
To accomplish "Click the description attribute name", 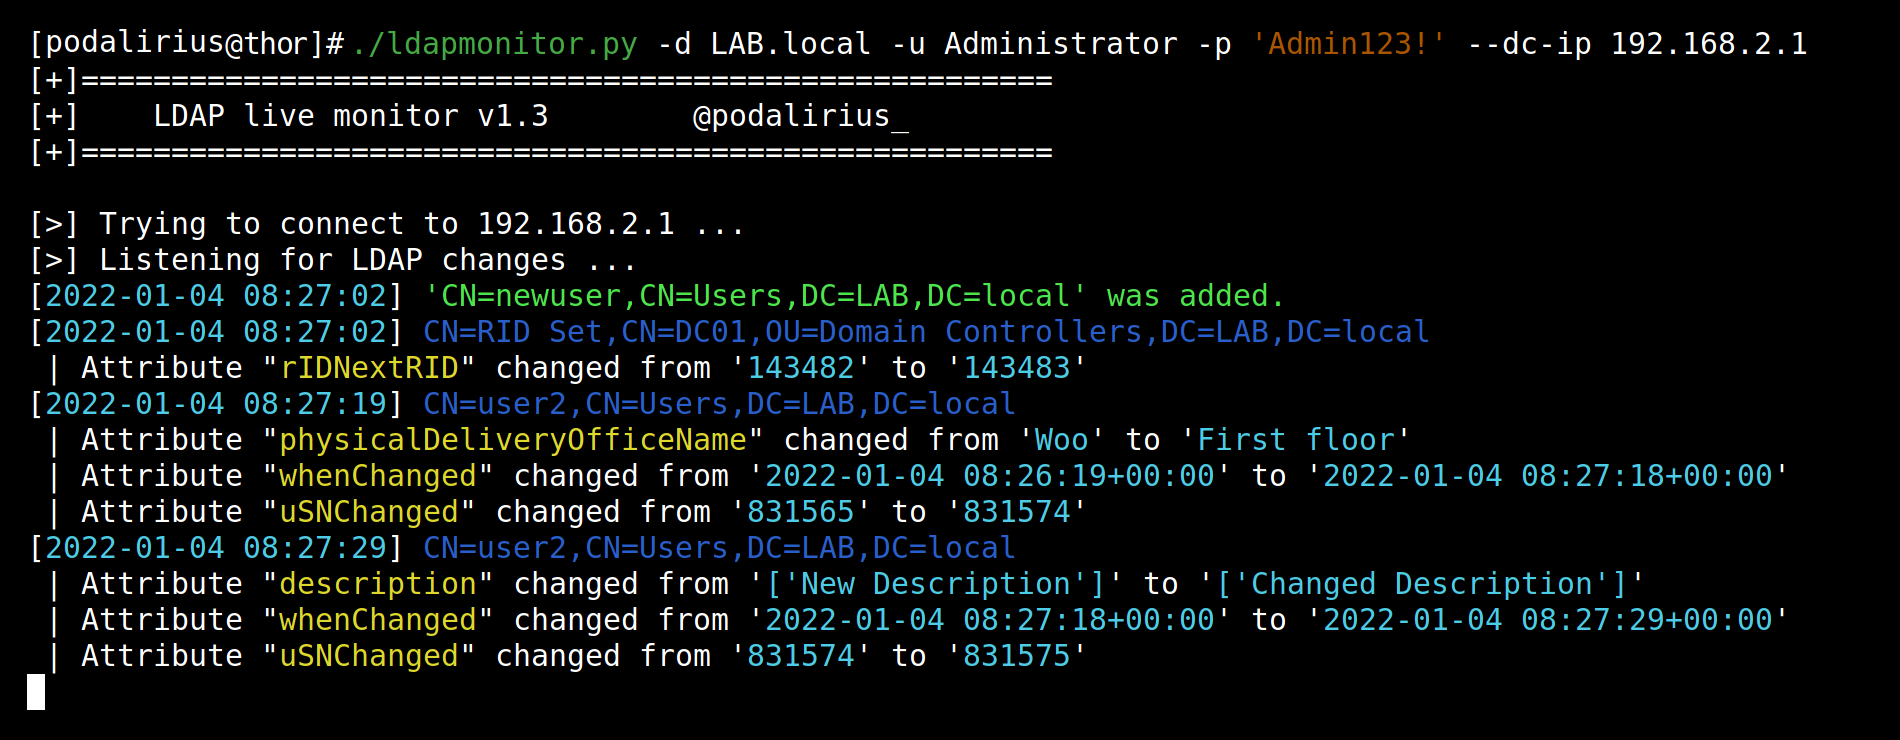I will [378, 584].
